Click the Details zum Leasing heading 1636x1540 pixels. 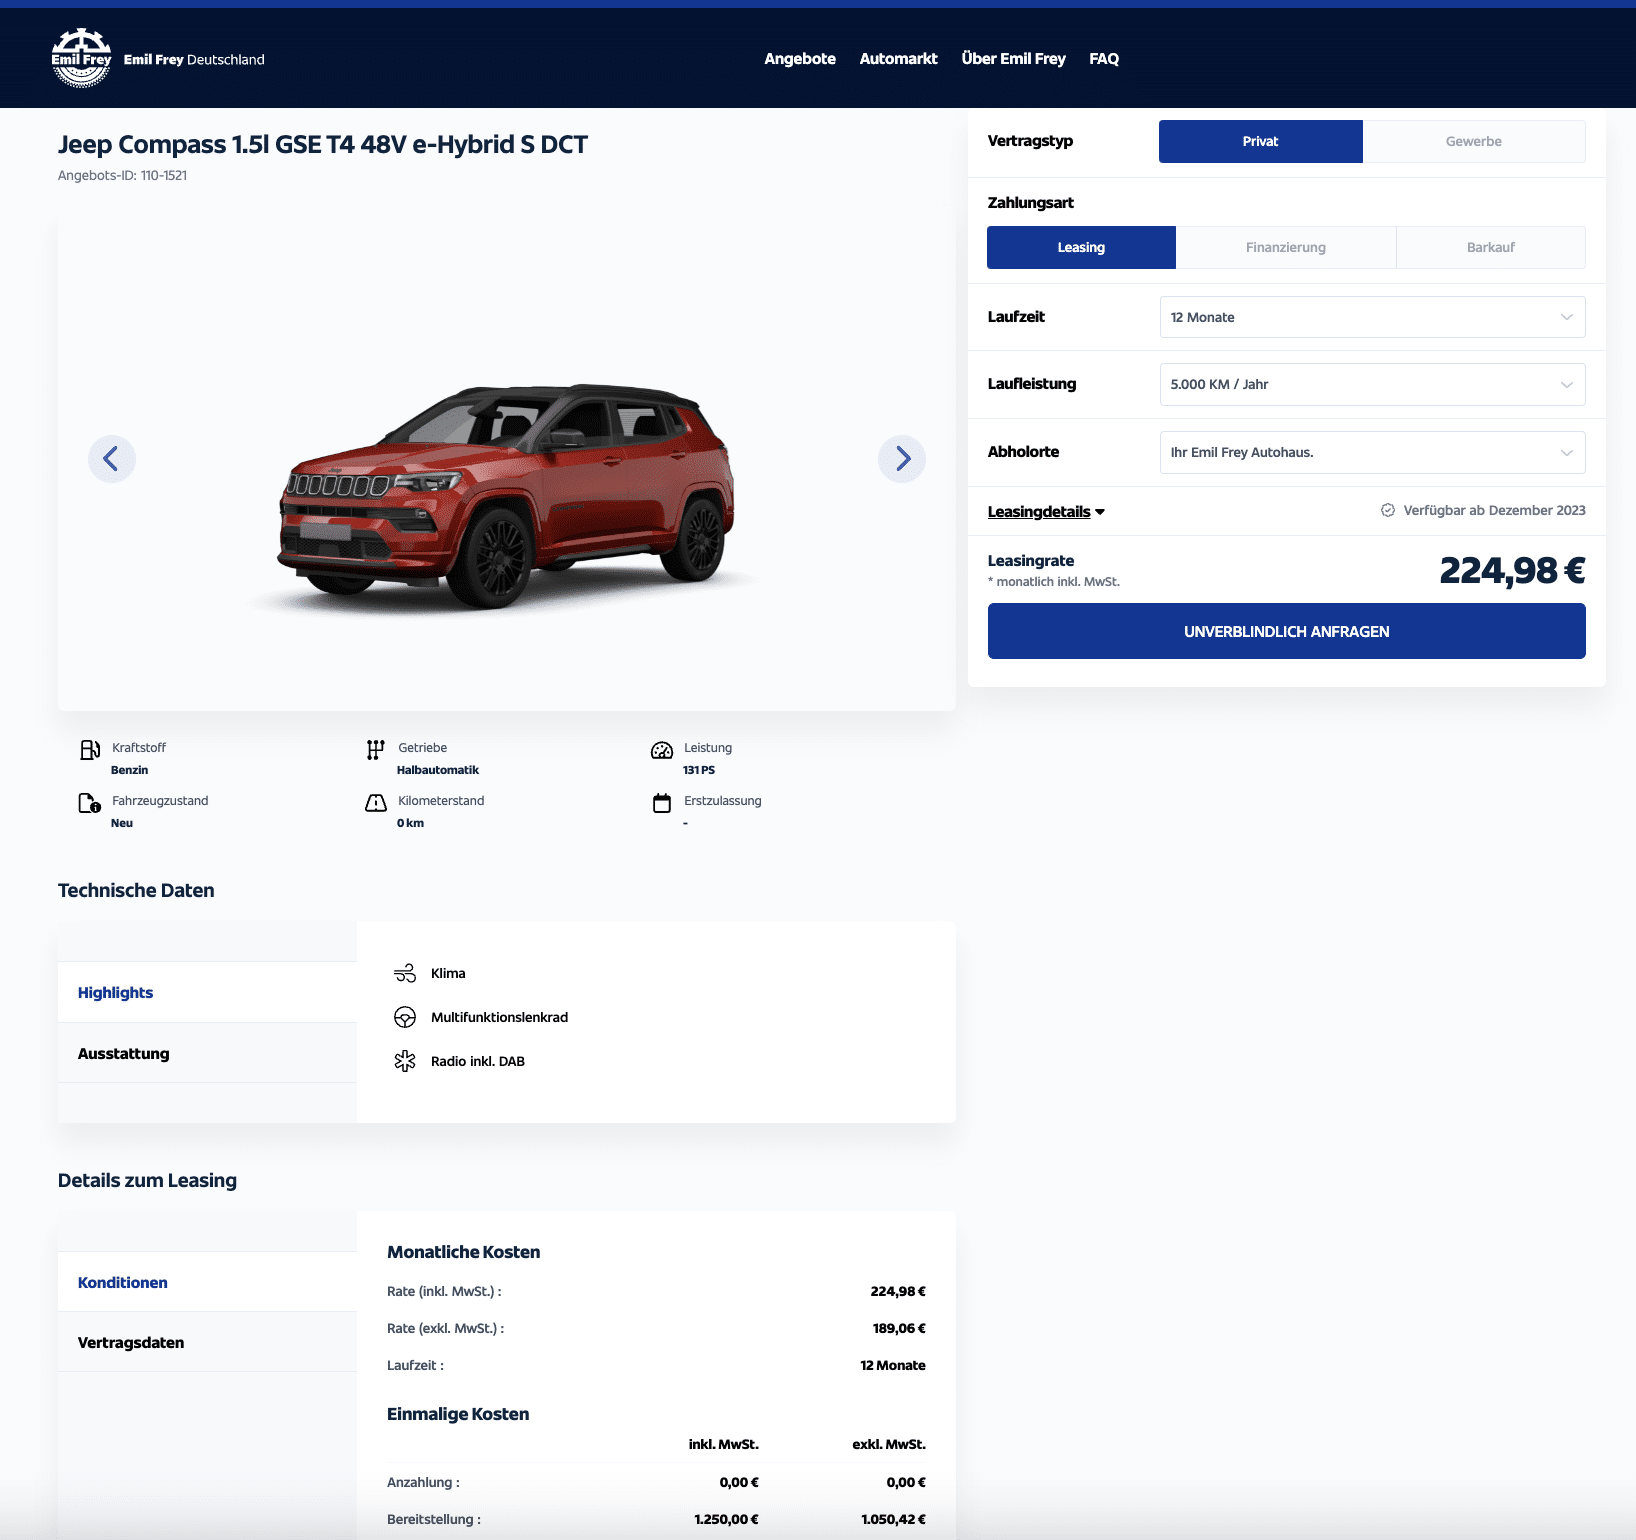pyautogui.click(x=147, y=1180)
